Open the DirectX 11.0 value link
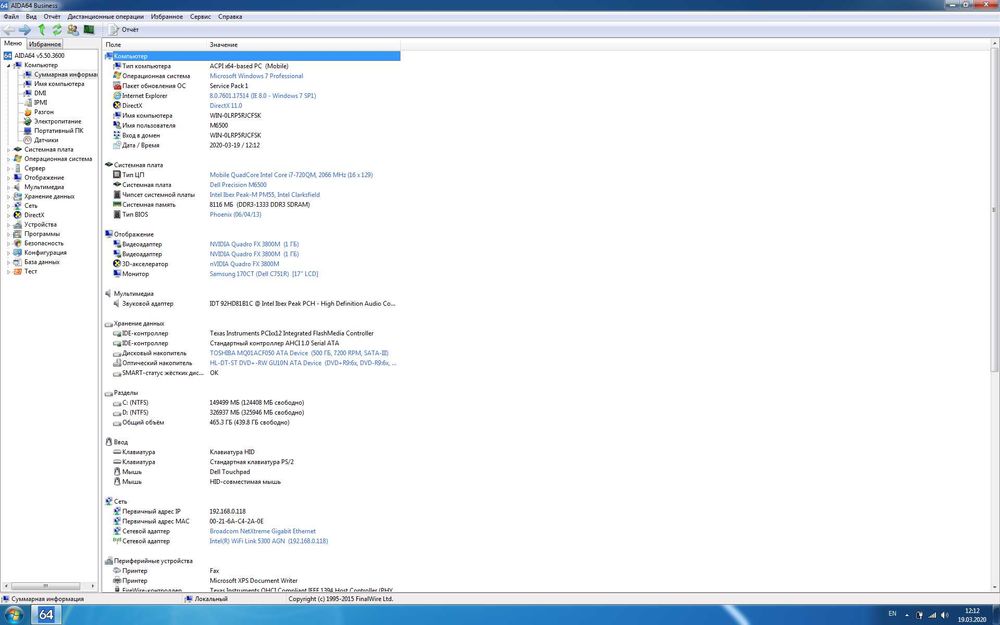The width and height of the screenshot is (1000, 625). pyautogui.click(x=226, y=106)
